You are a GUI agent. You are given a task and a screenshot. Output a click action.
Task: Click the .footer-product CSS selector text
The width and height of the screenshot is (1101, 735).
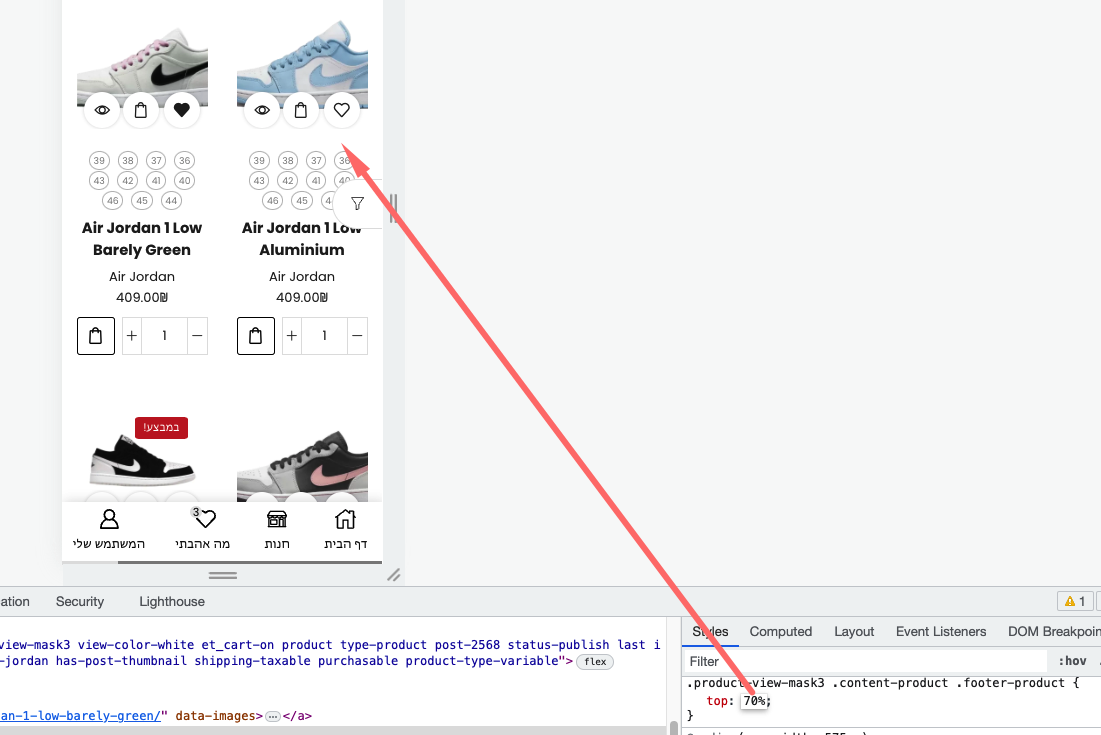point(1010,683)
